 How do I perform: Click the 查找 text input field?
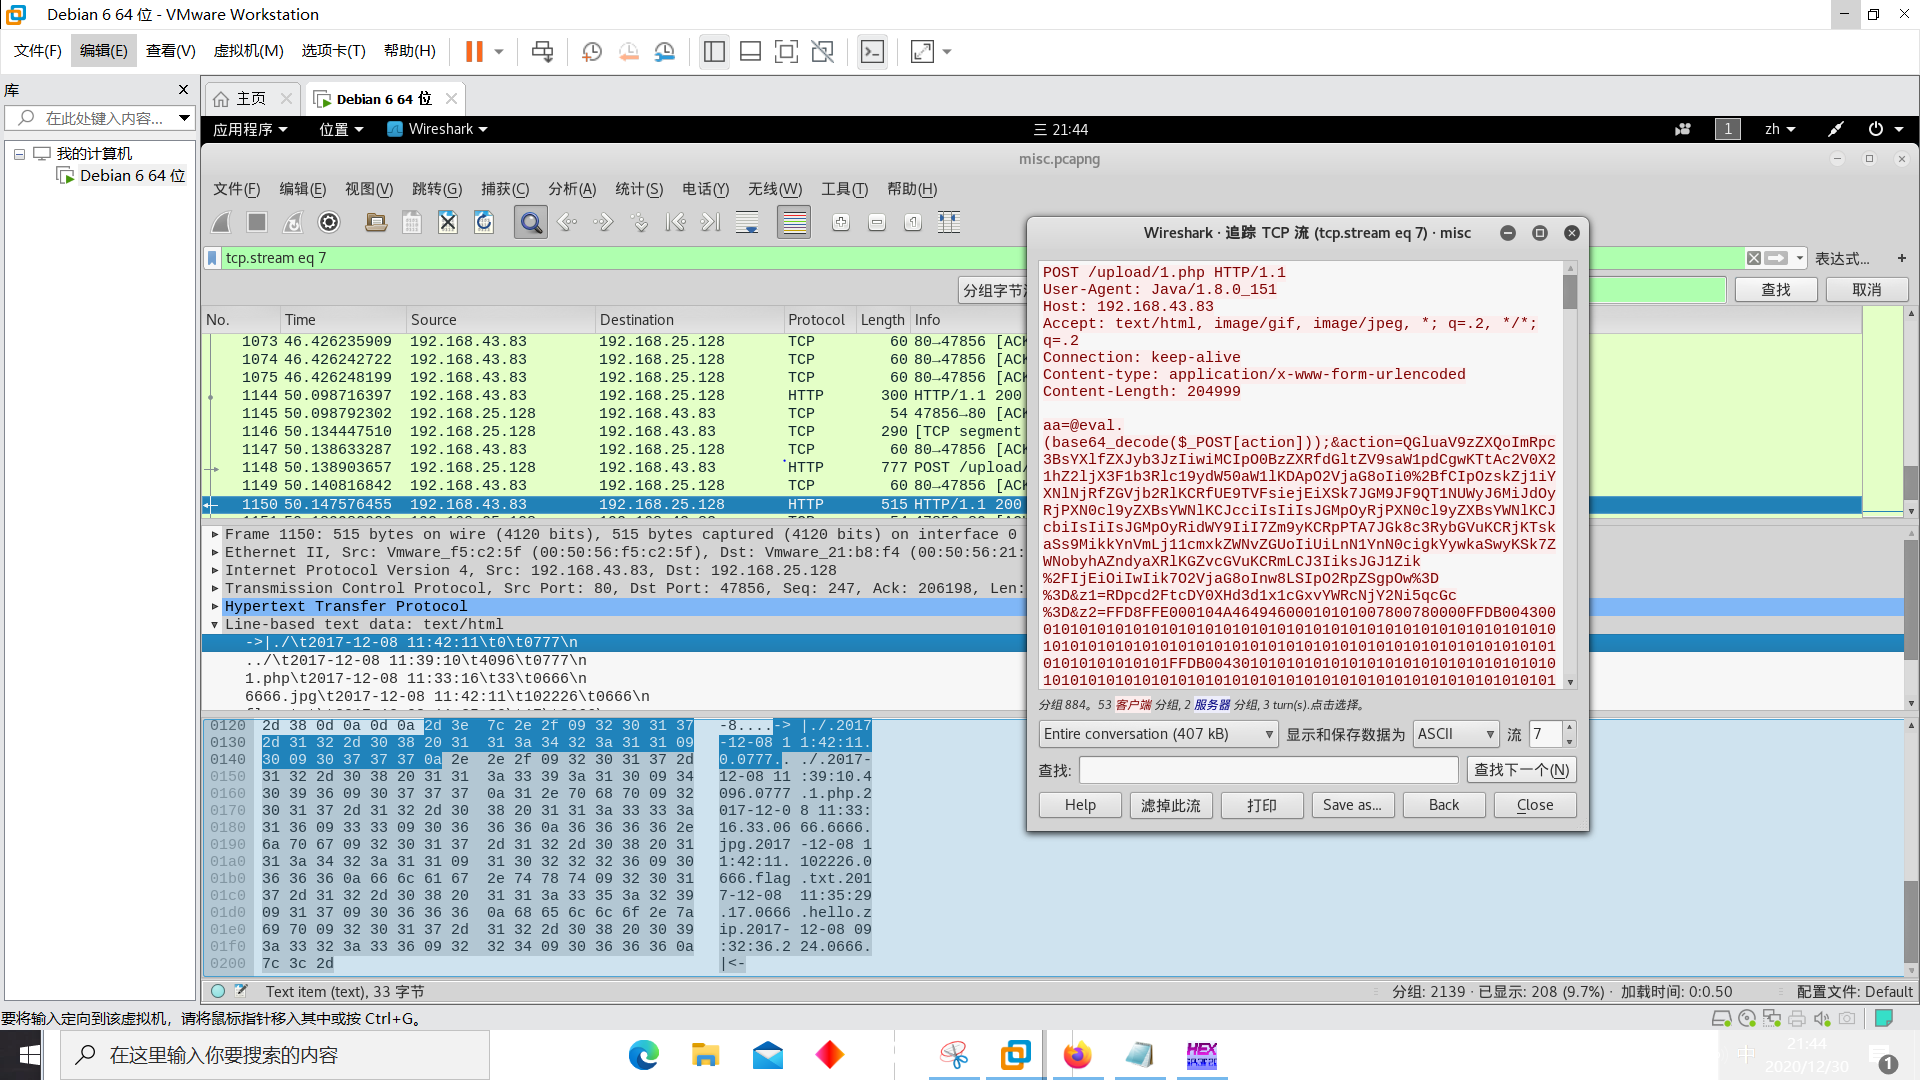[x=1268, y=770]
